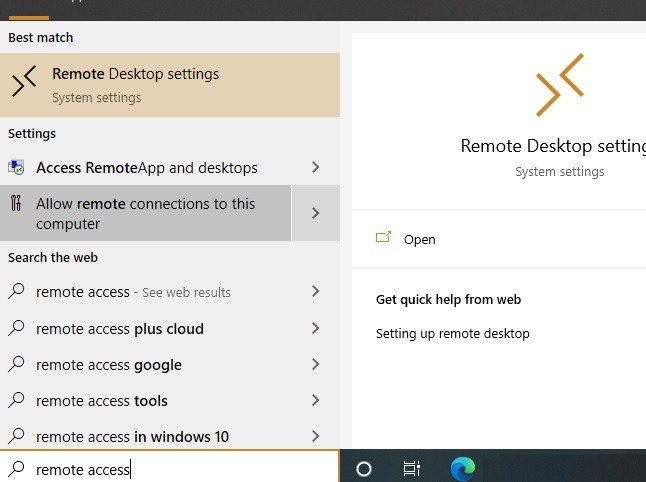The image size is (646, 482).
Task: Expand the google suggestion chevron
Action: (316, 364)
